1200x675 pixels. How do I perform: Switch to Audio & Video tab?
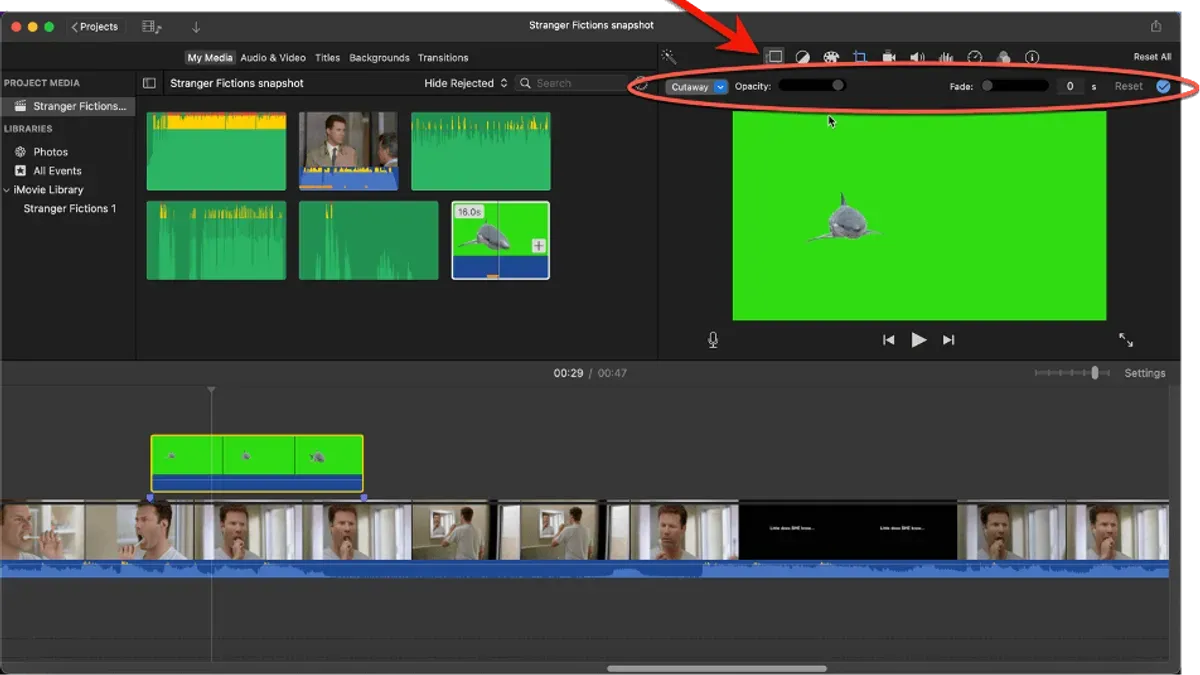tap(273, 58)
